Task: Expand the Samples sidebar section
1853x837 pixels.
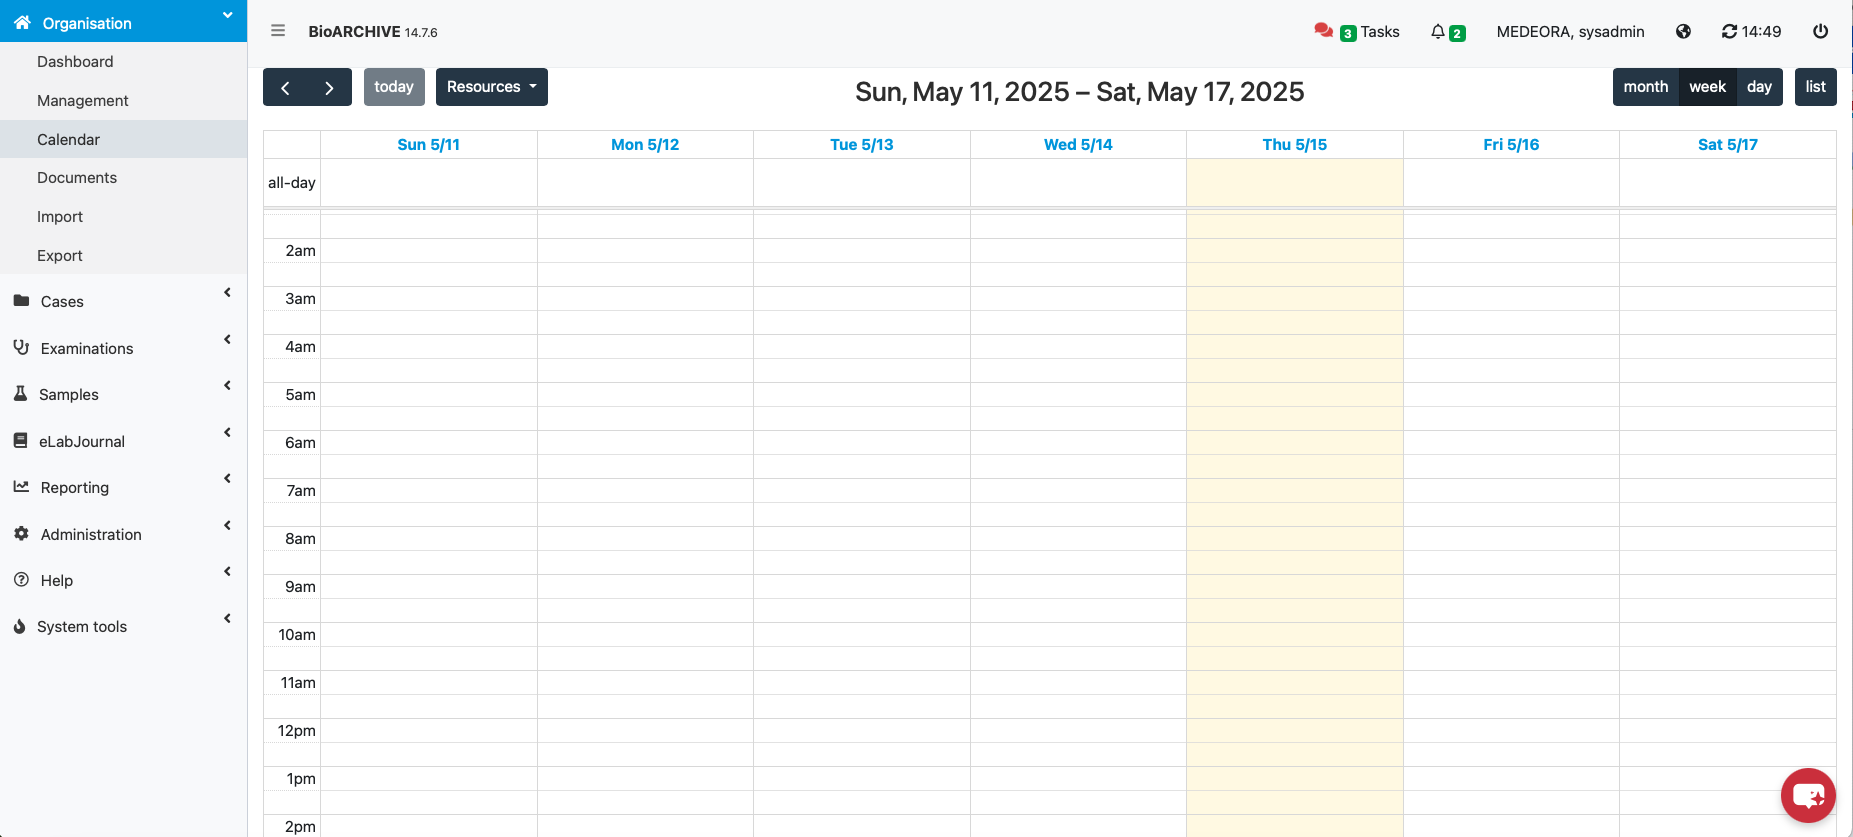Action: tap(69, 394)
